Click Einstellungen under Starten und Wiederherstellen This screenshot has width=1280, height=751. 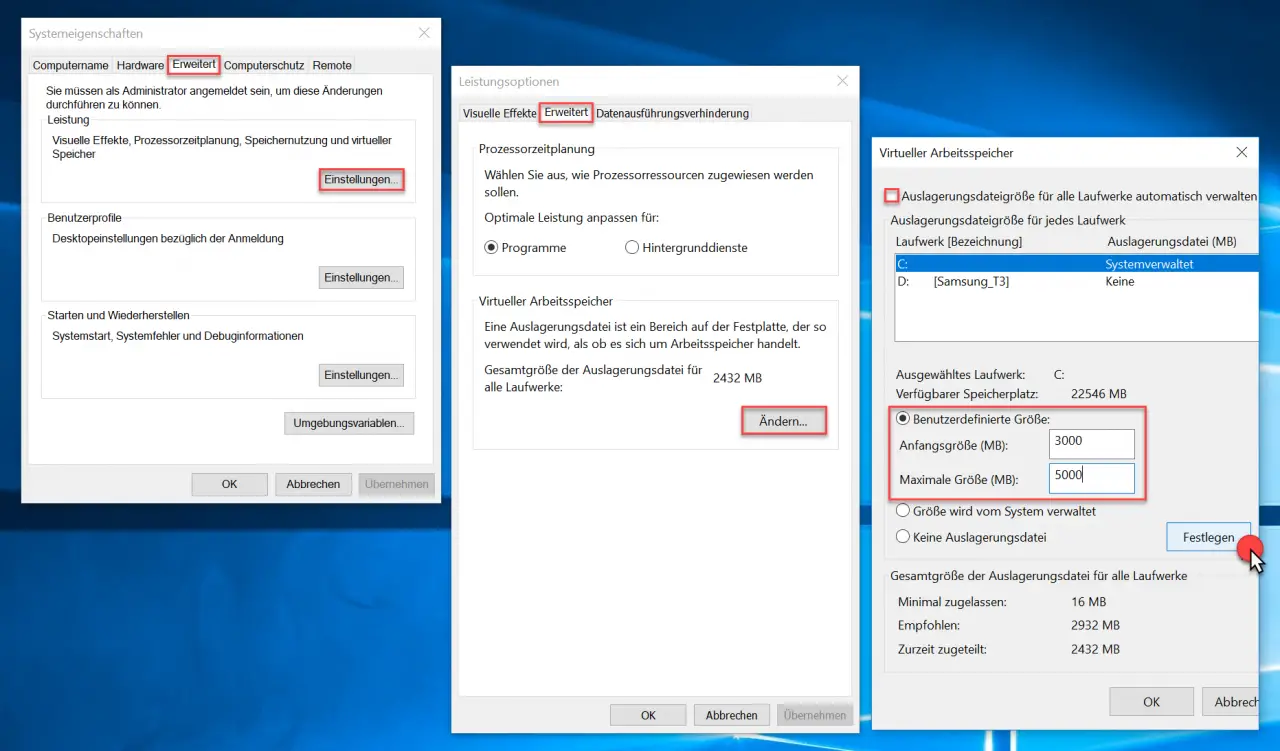[360, 374]
